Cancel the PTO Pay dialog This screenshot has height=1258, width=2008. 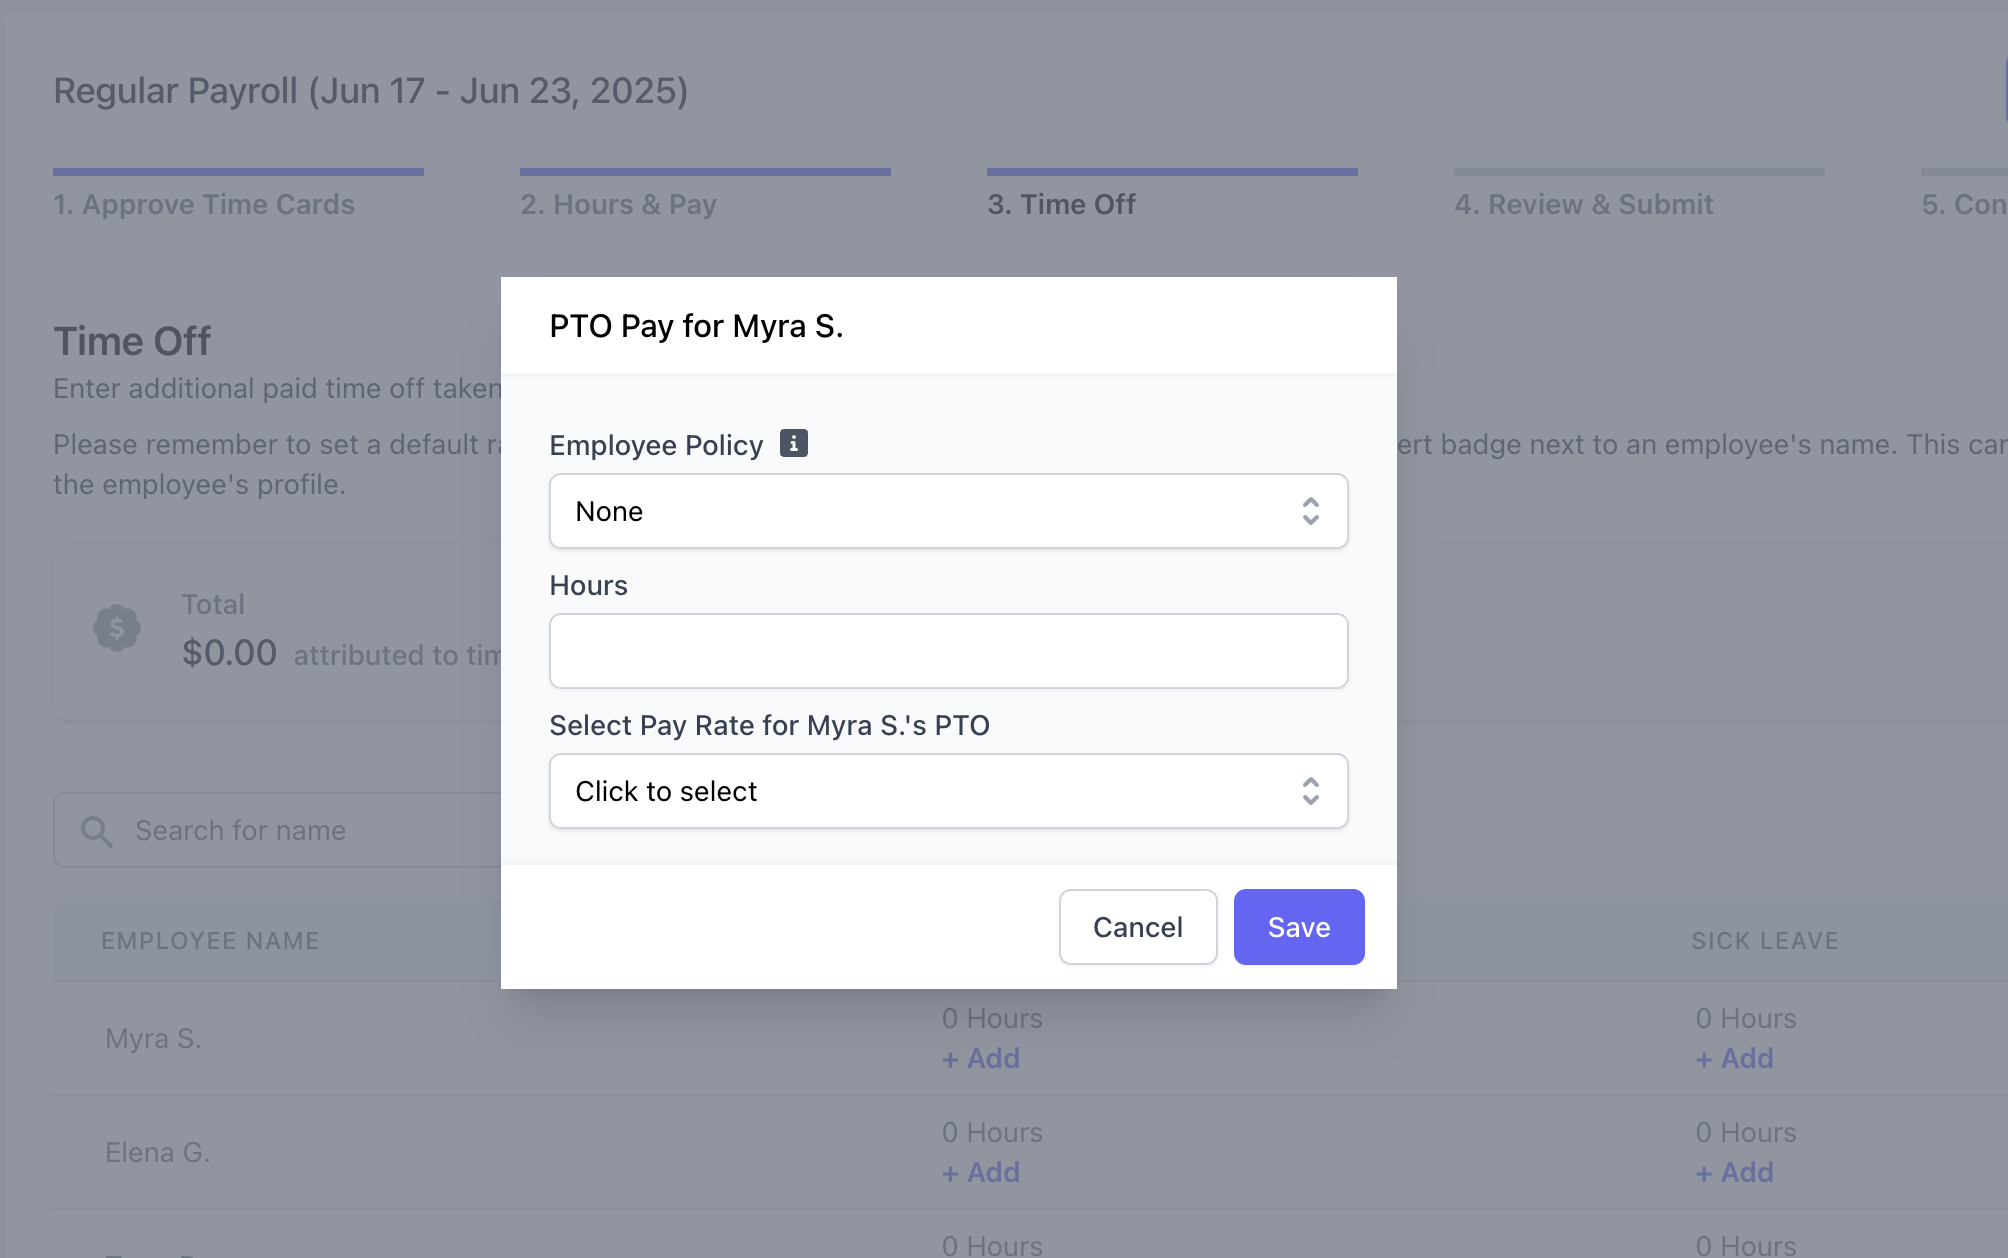coord(1138,927)
